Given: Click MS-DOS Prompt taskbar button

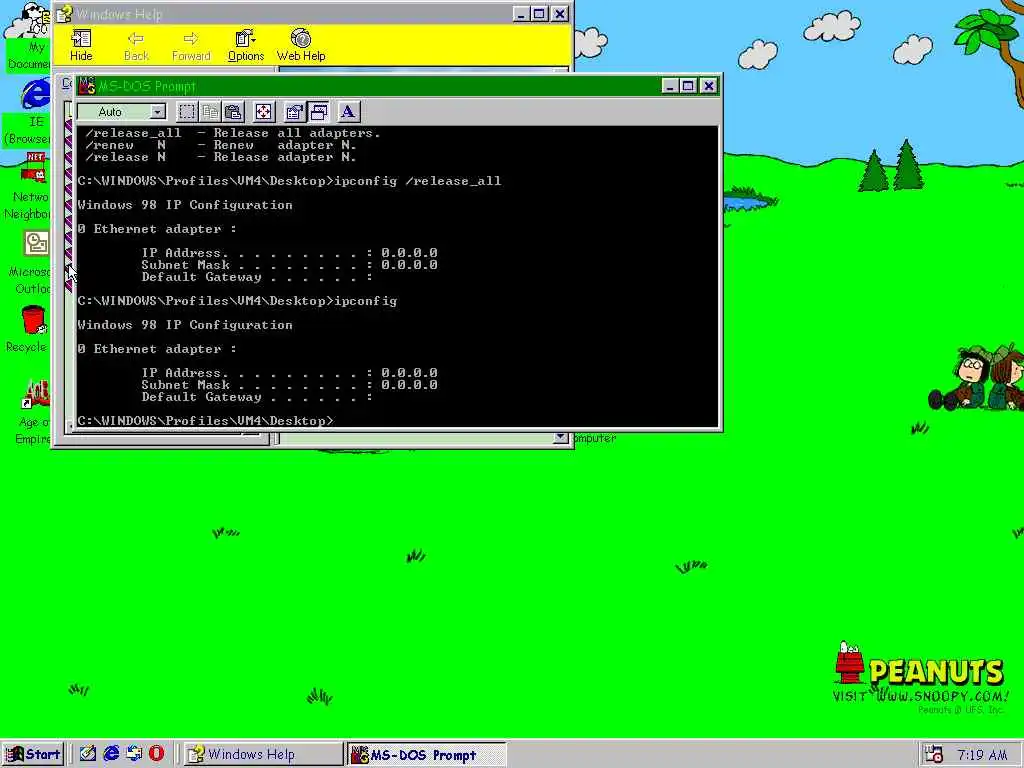Looking at the screenshot, I should point(426,754).
